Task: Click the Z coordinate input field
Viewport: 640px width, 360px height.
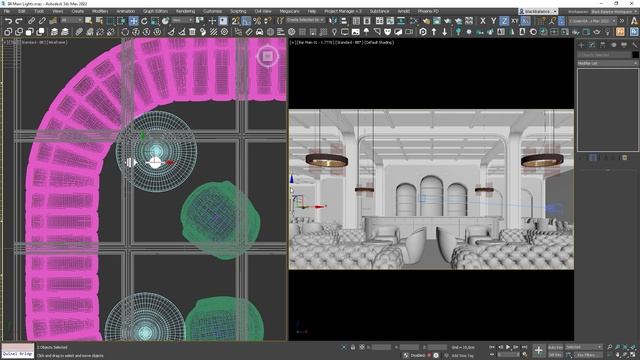Action: click(x=437, y=347)
